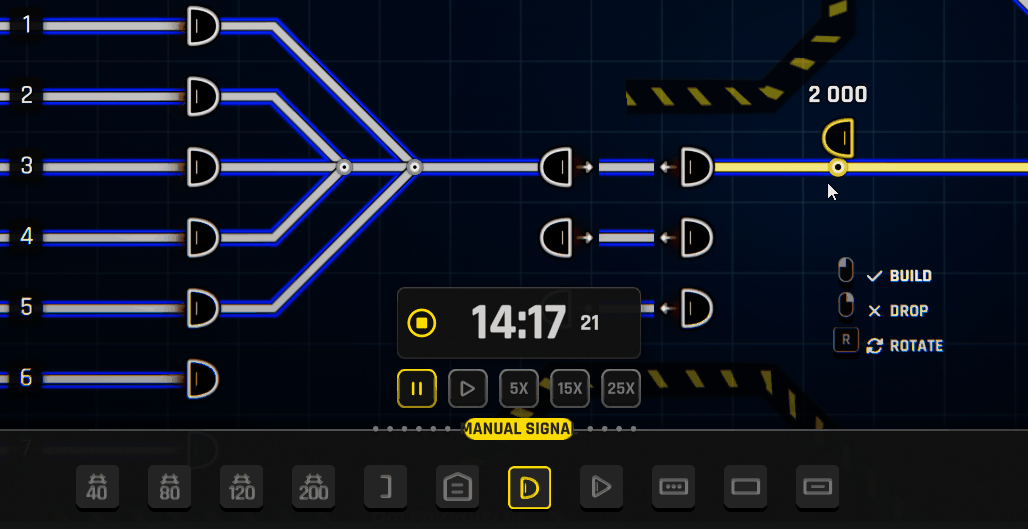Select the depot building tool in toolbar
Image resolution: width=1028 pixels, height=529 pixels.
tap(458, 487)
